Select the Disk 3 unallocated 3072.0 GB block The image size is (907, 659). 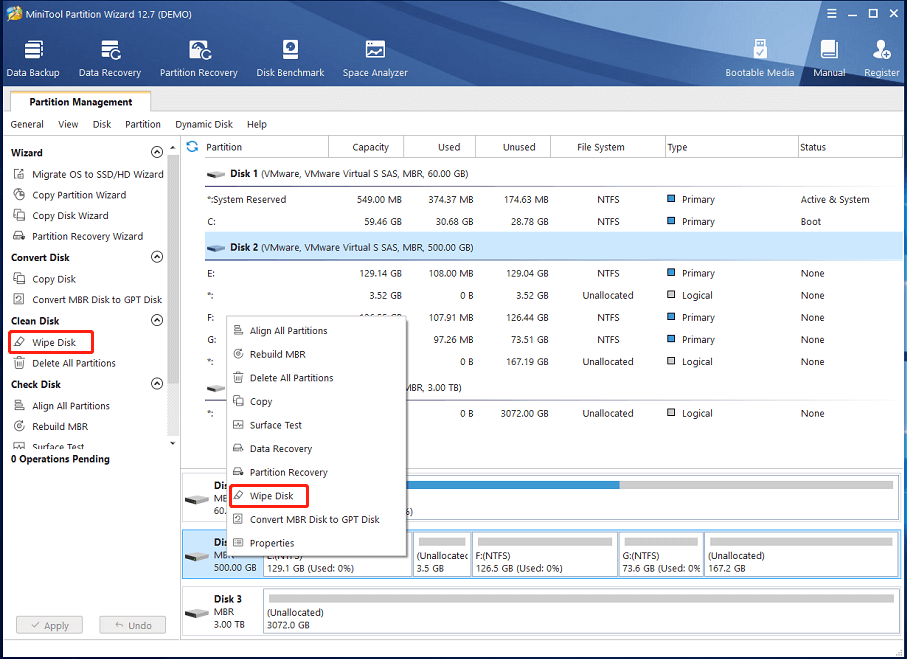pos(581,611)
